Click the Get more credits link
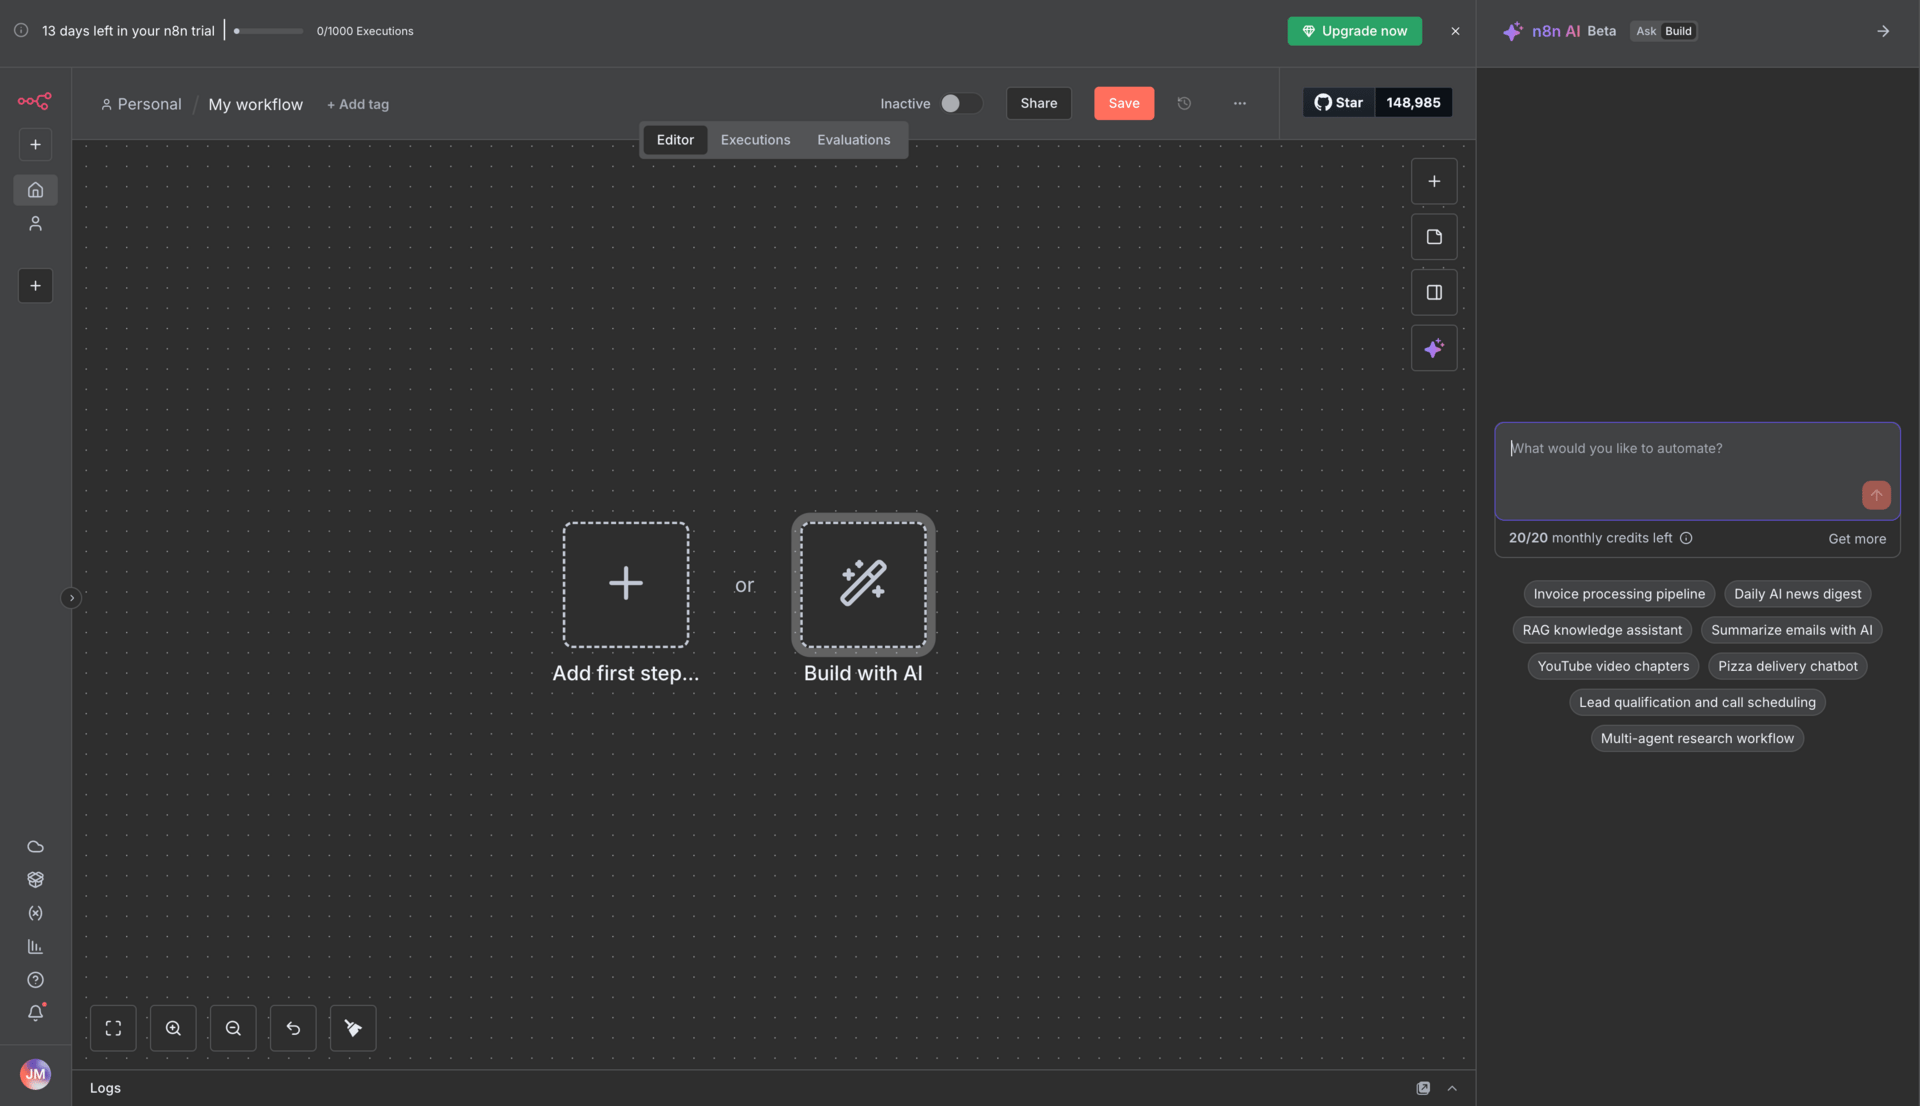 coord(1856,539)
